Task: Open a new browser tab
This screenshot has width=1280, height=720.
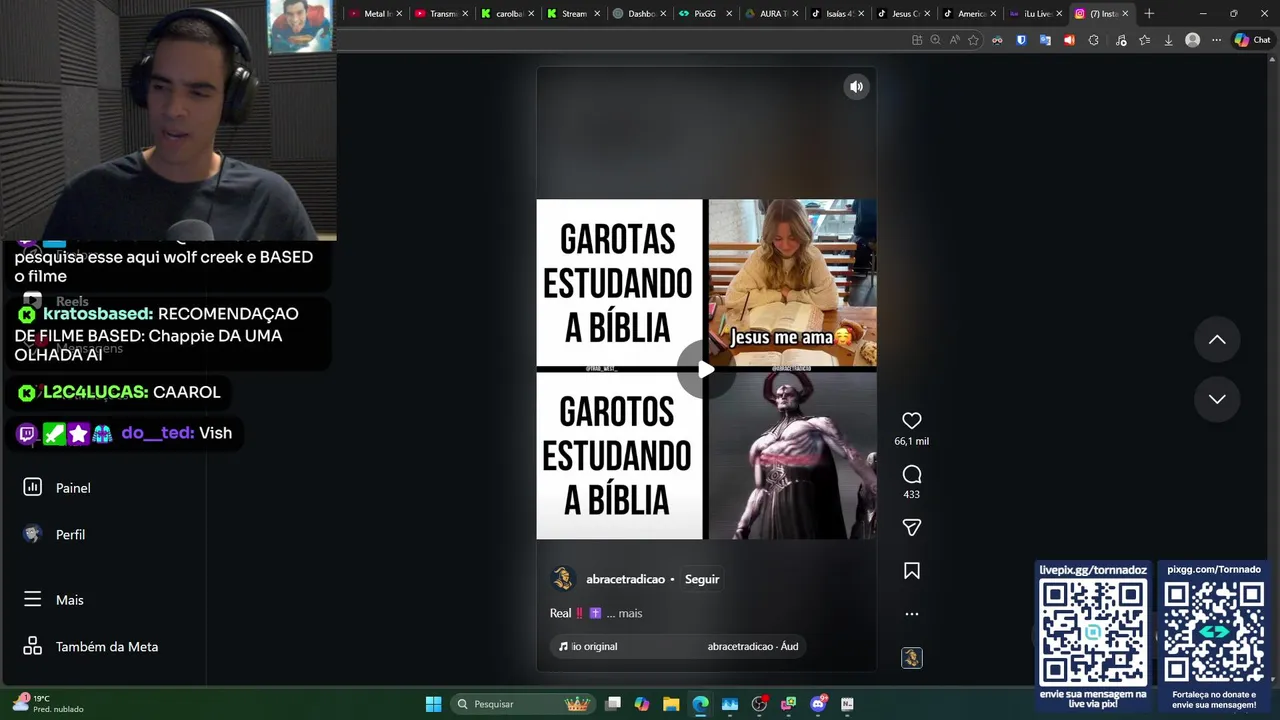Action: click(1149, 14)
